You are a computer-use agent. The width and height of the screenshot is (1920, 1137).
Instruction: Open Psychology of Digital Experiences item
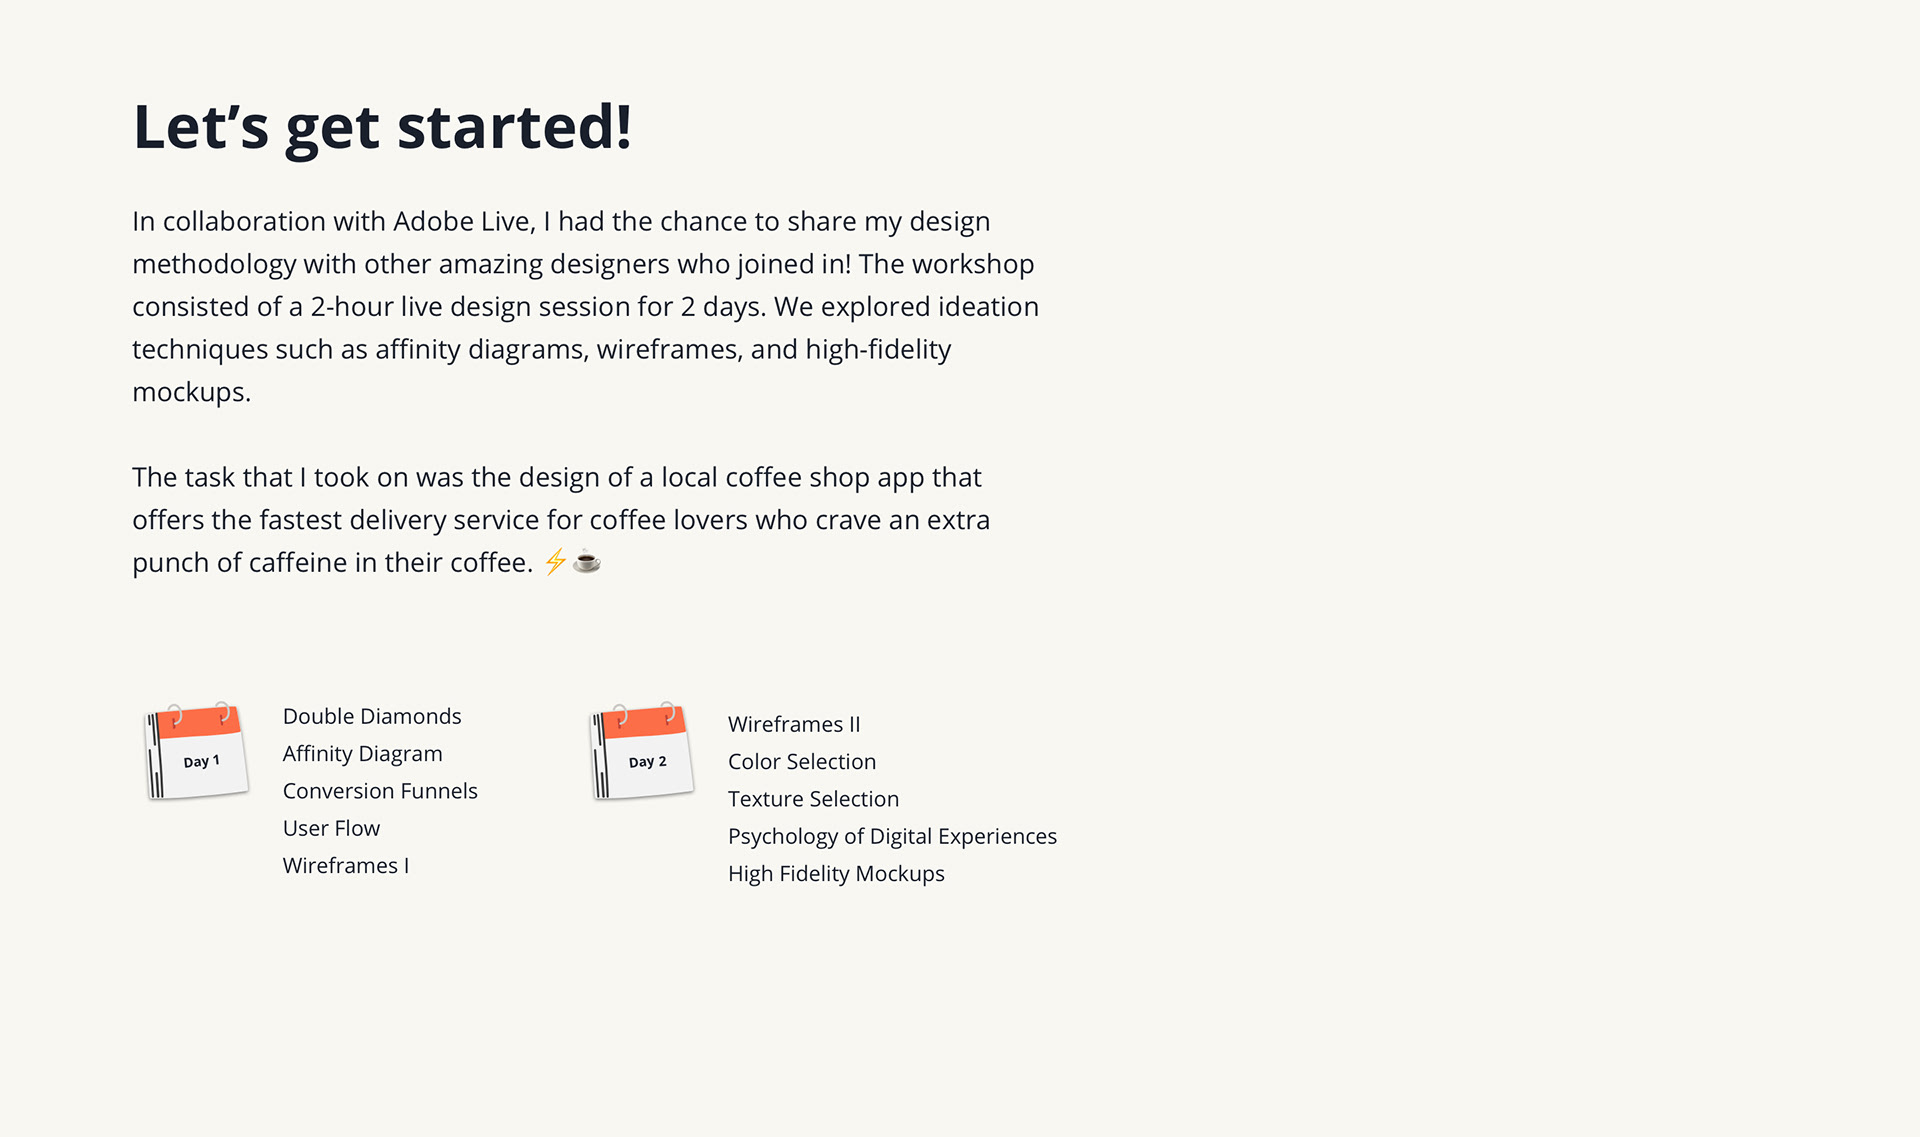click(892, 836)
